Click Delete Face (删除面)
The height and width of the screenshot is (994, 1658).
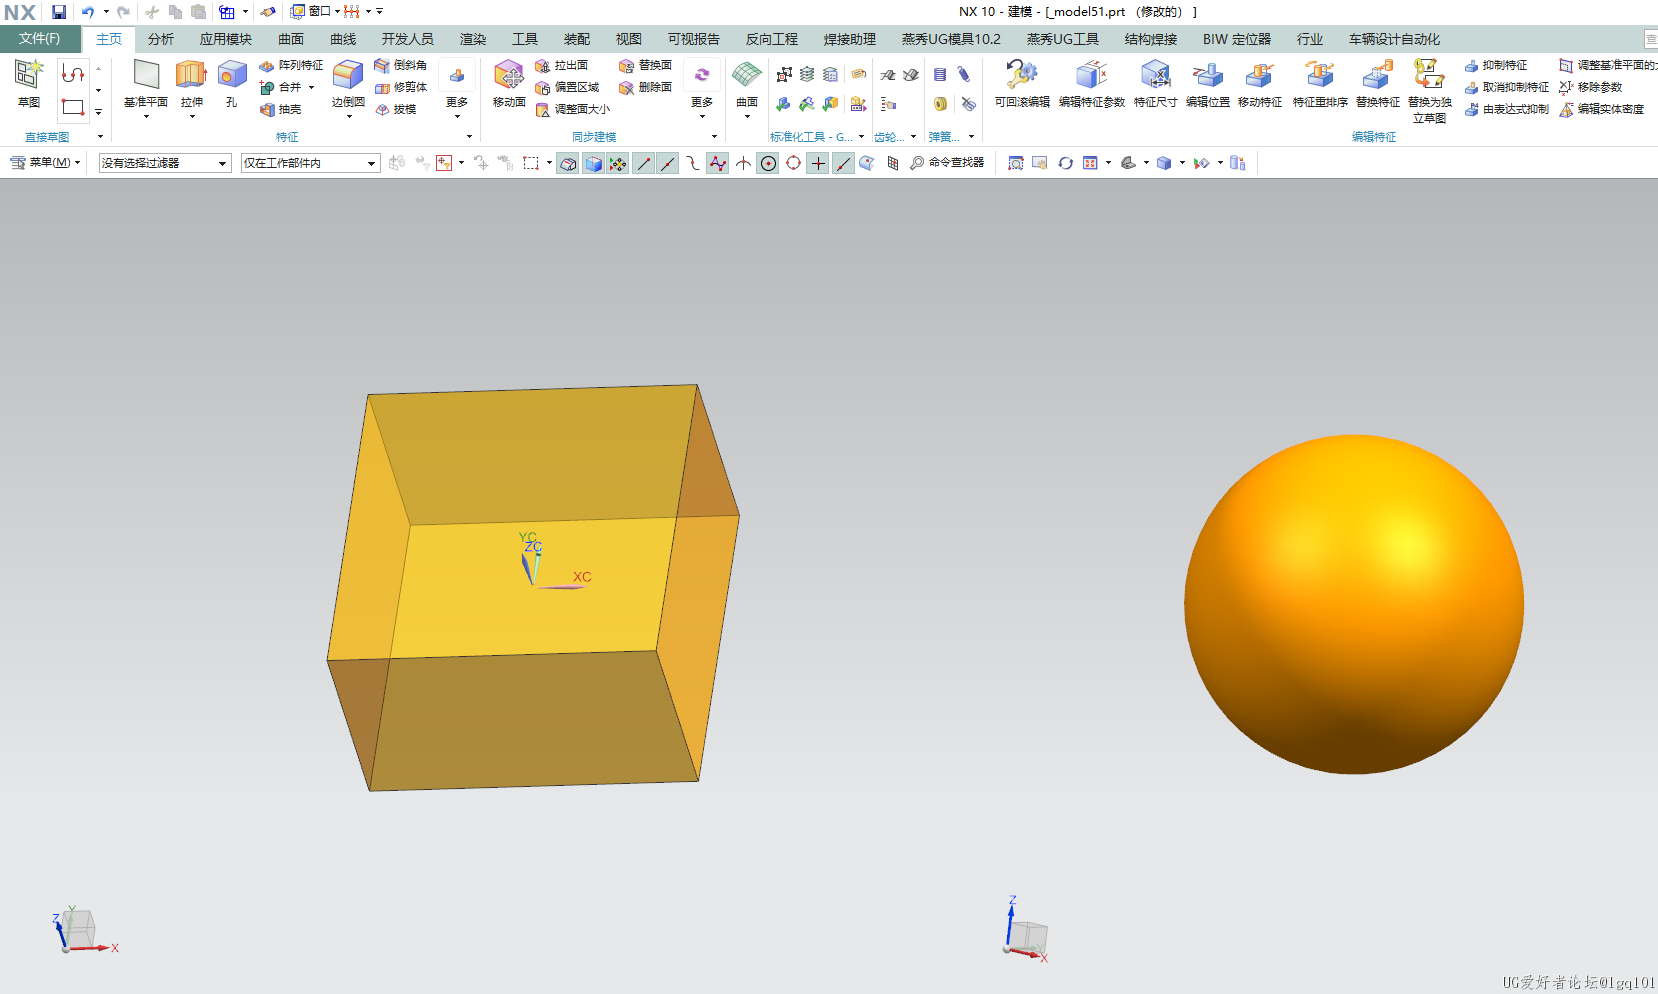coord(645,87)
